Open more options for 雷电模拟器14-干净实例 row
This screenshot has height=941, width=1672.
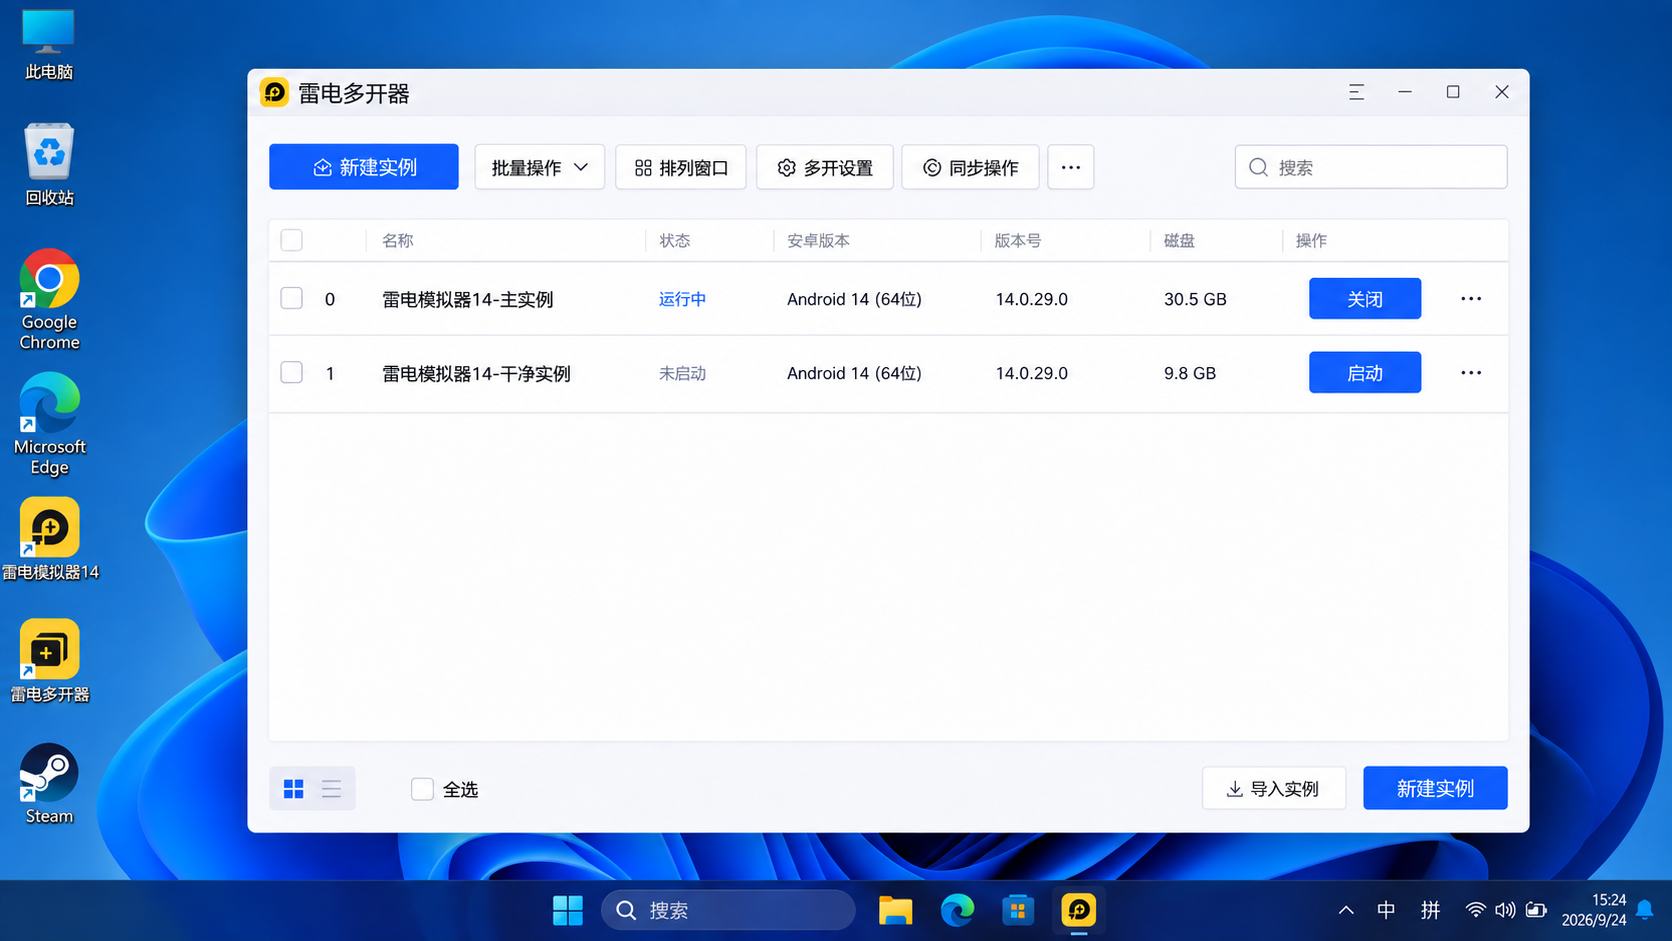point(1470,372)
